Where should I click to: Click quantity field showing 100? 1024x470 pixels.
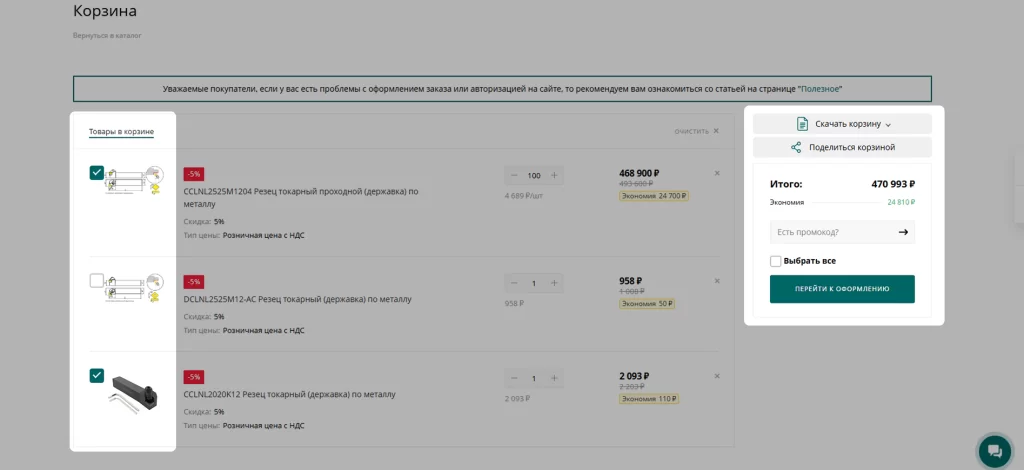pyautogui.click(x=534, y=176)
